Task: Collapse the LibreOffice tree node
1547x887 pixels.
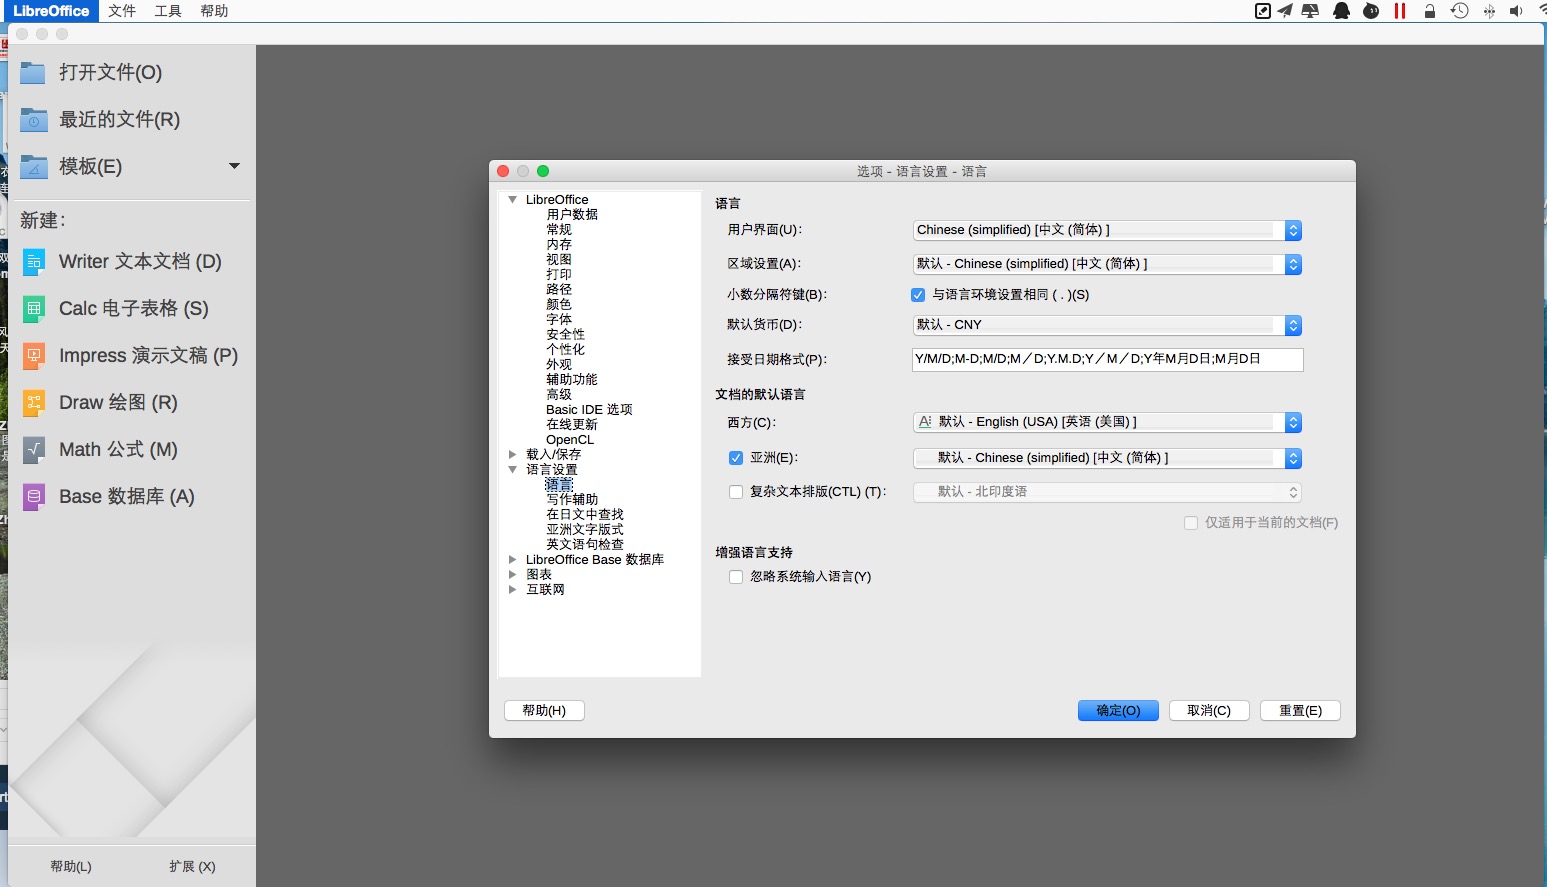Action: 513,200
